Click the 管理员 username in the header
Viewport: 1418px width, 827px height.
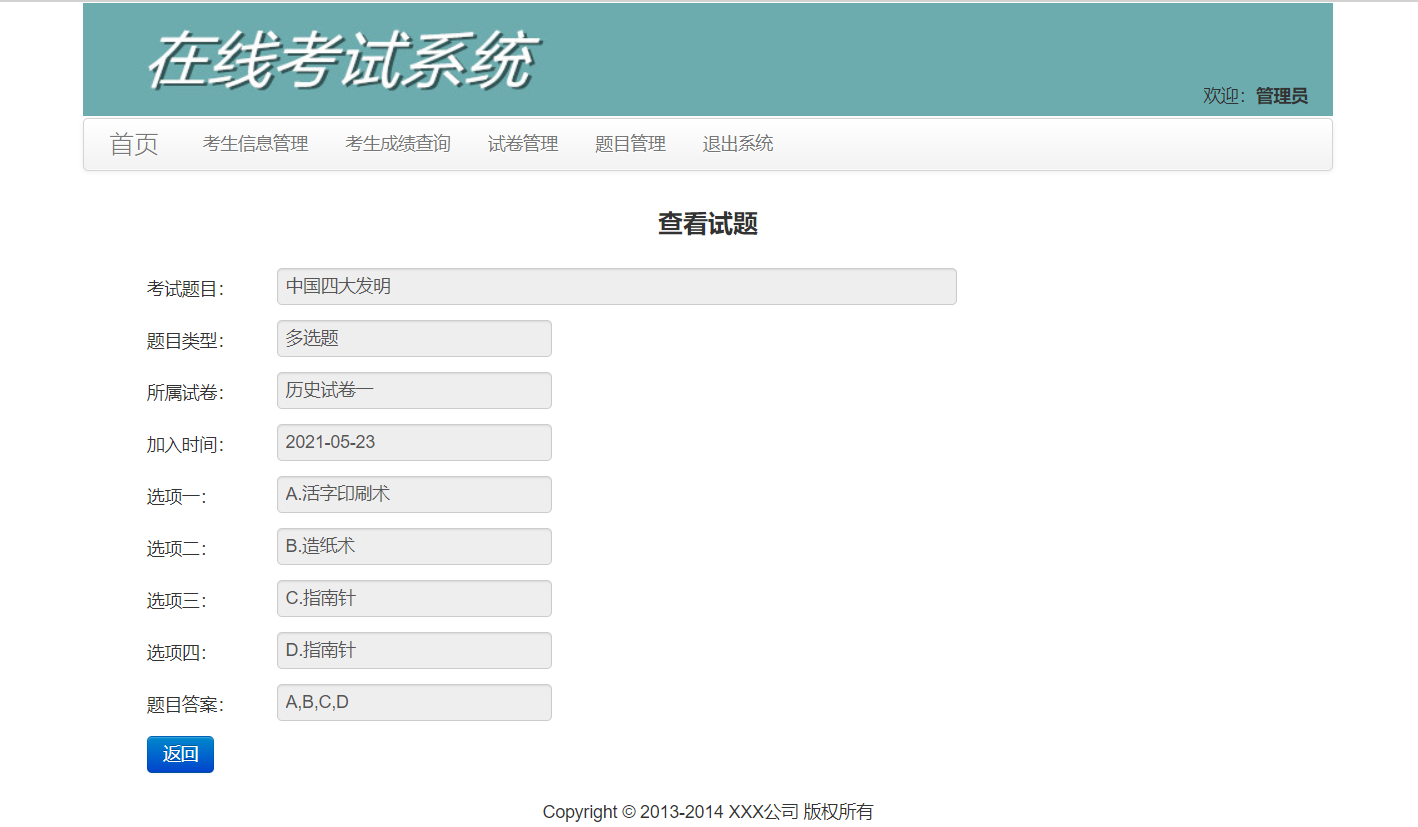coord(1282,96)
